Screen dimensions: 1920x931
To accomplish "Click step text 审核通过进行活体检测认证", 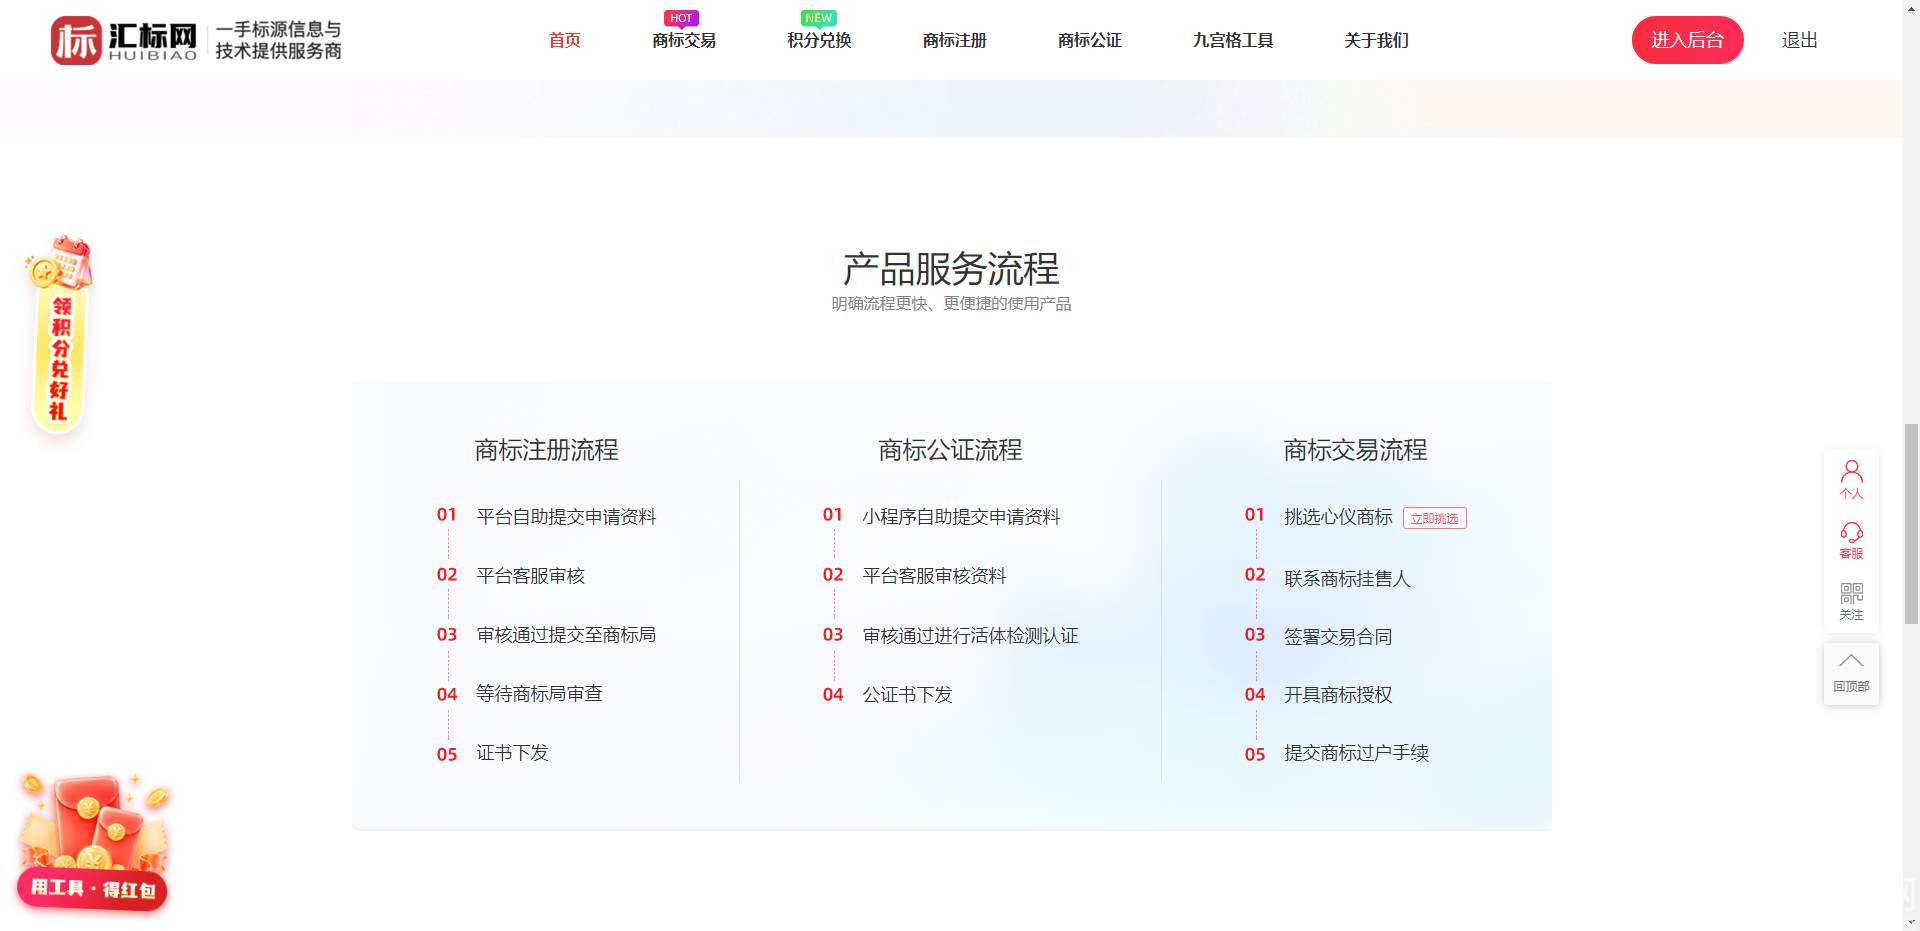I will point(970,636).
